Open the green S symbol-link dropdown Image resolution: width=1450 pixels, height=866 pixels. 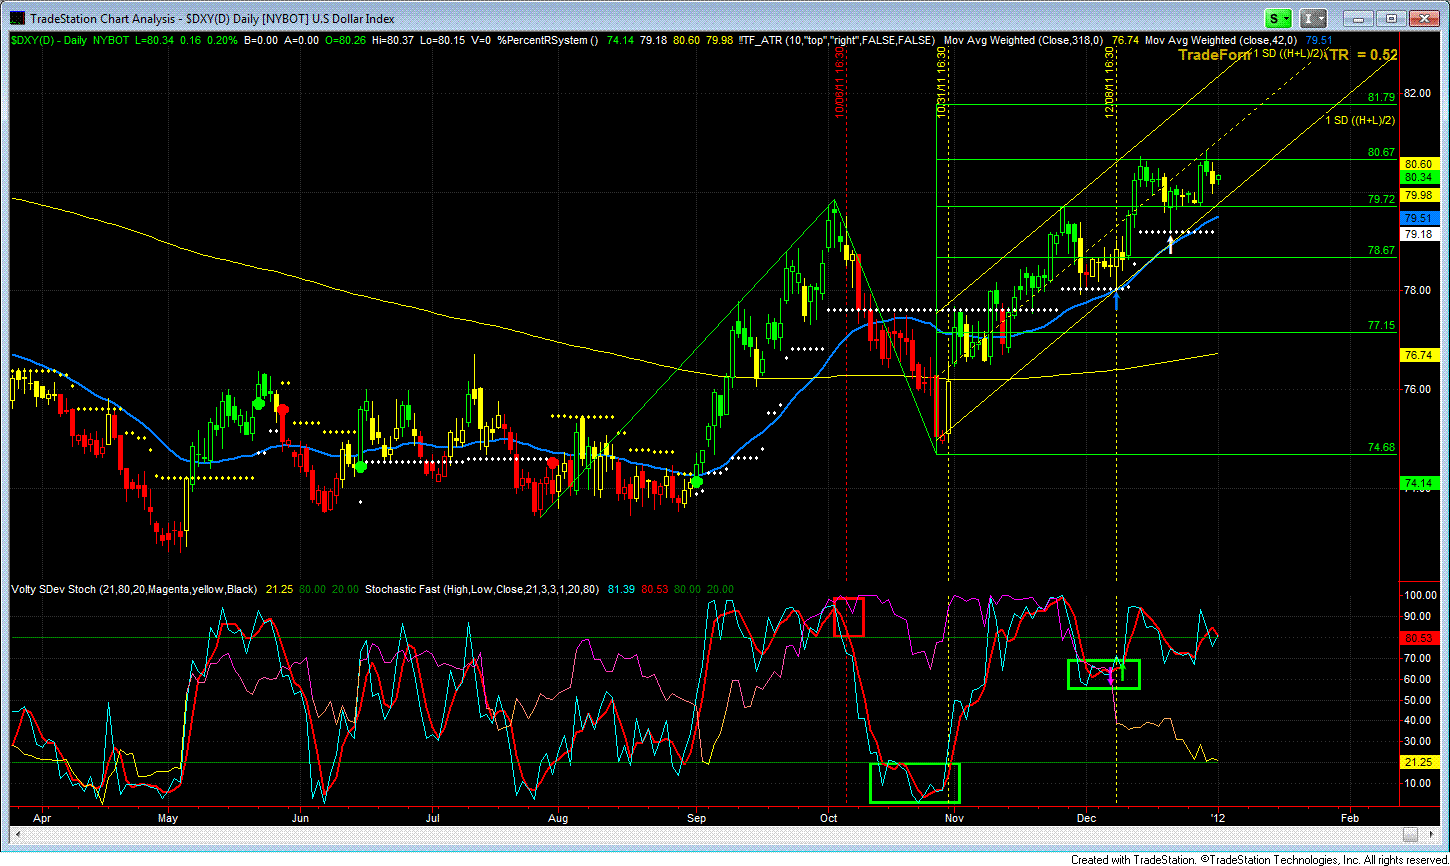(x=1279, y=18)
